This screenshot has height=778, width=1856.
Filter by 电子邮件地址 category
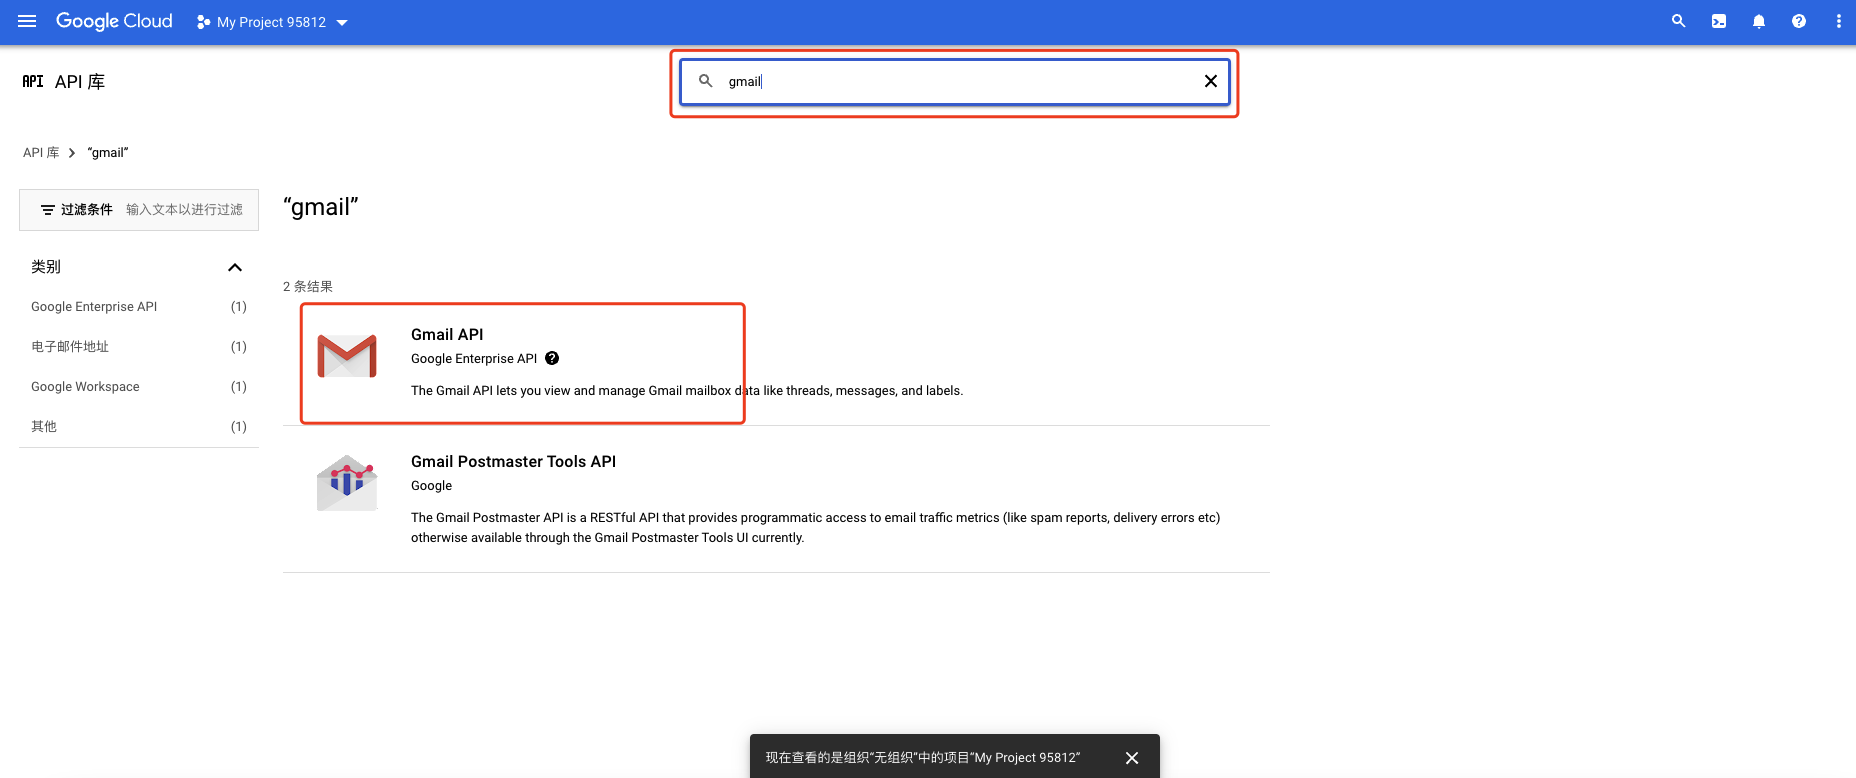[70, 347]
